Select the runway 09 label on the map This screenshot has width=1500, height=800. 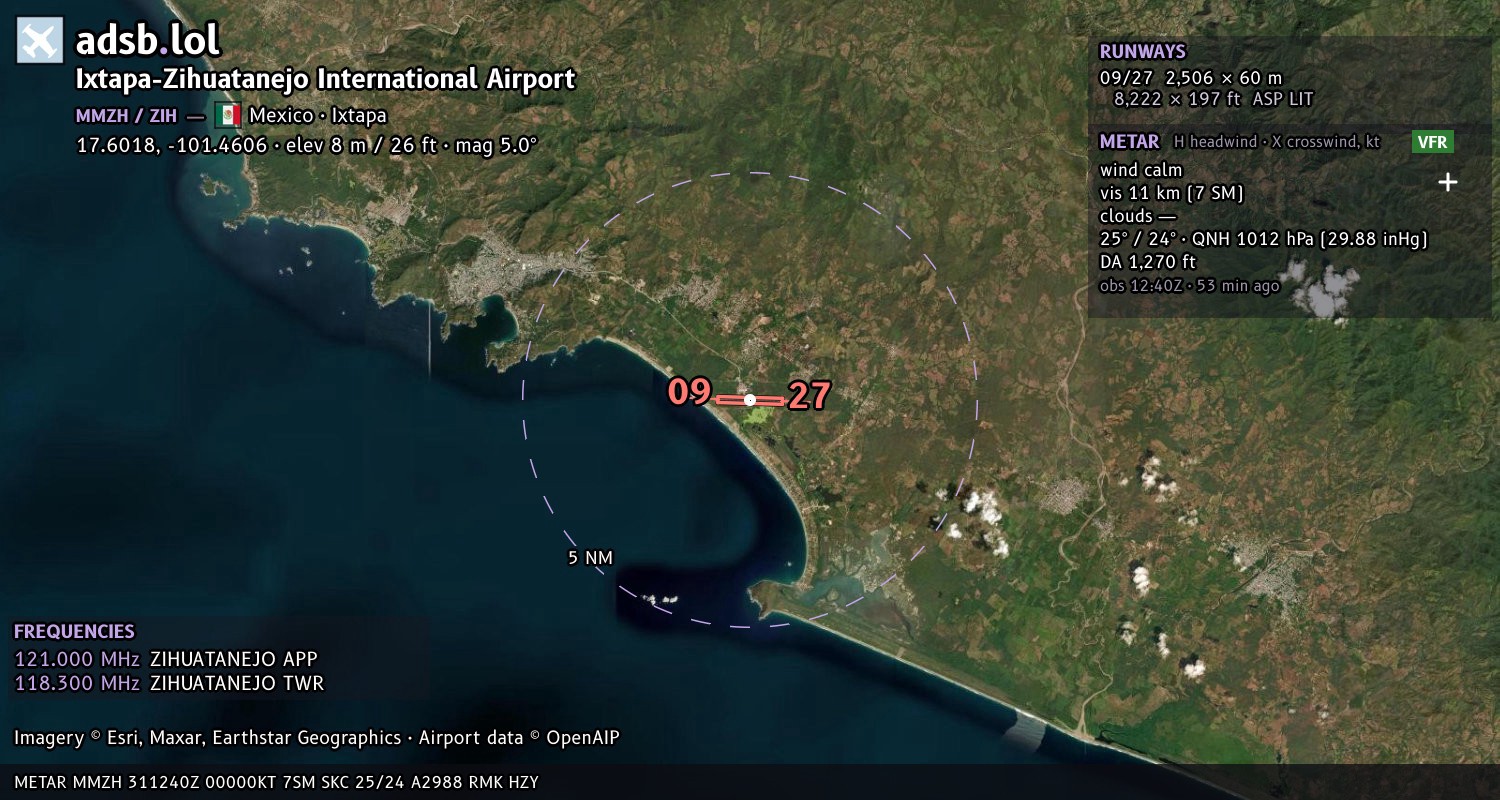(x=689, y=392)
